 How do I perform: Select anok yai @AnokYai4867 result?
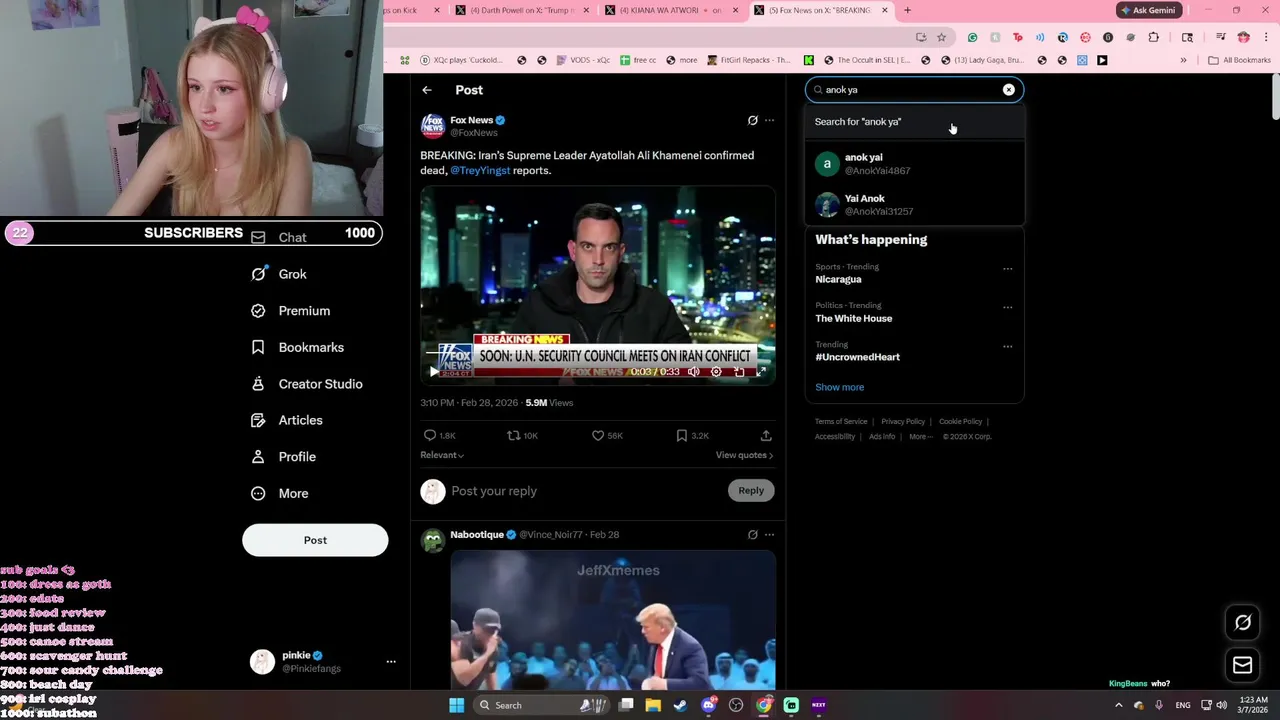(915, 164)
